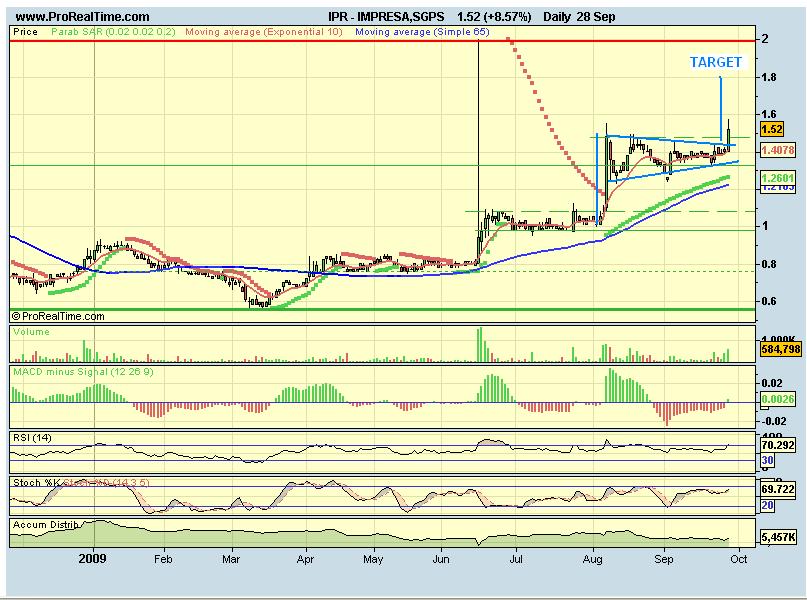The height and width of the screenshot is (600, 807).
Task: Click the 2009 year label on time axis
Action: (x=93, y=559)
